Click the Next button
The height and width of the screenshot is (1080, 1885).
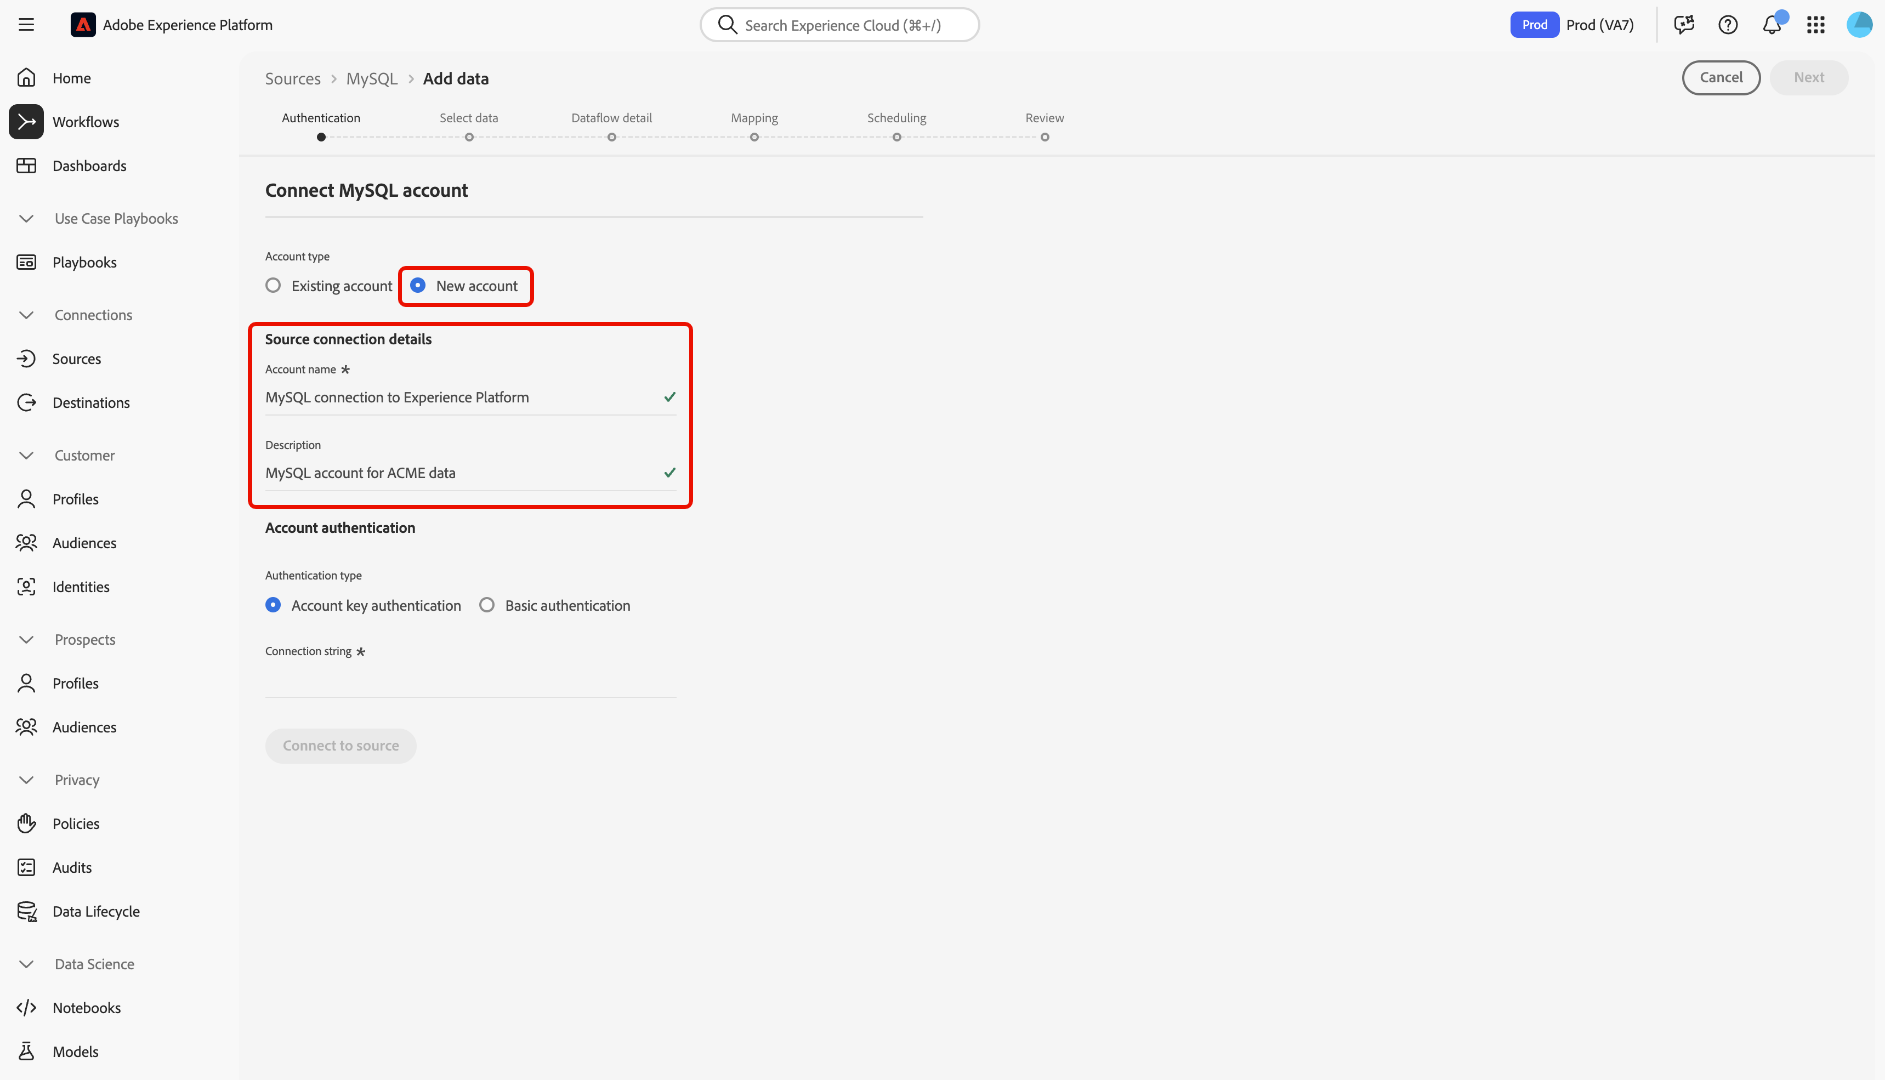coord(1809,78)
